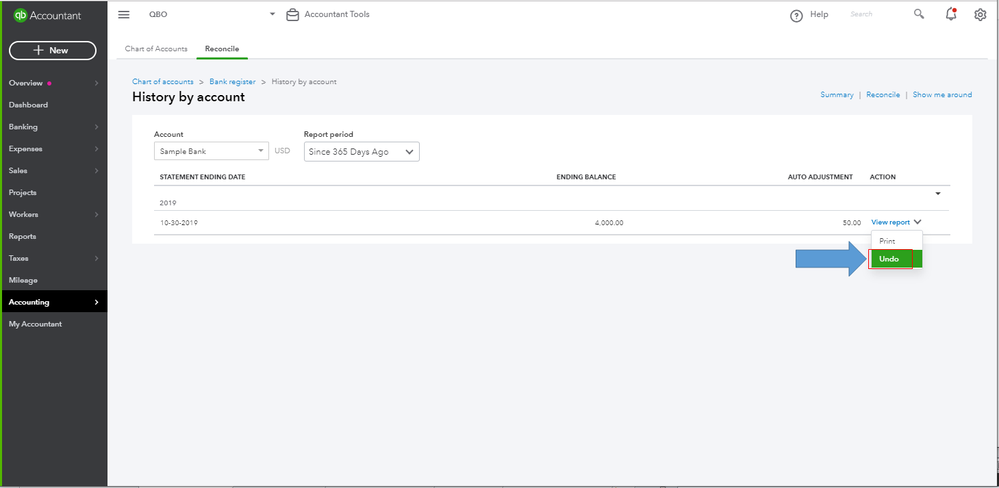Open Banking in the left sidebar
999x488 pixels.
(x=24, y=127)
